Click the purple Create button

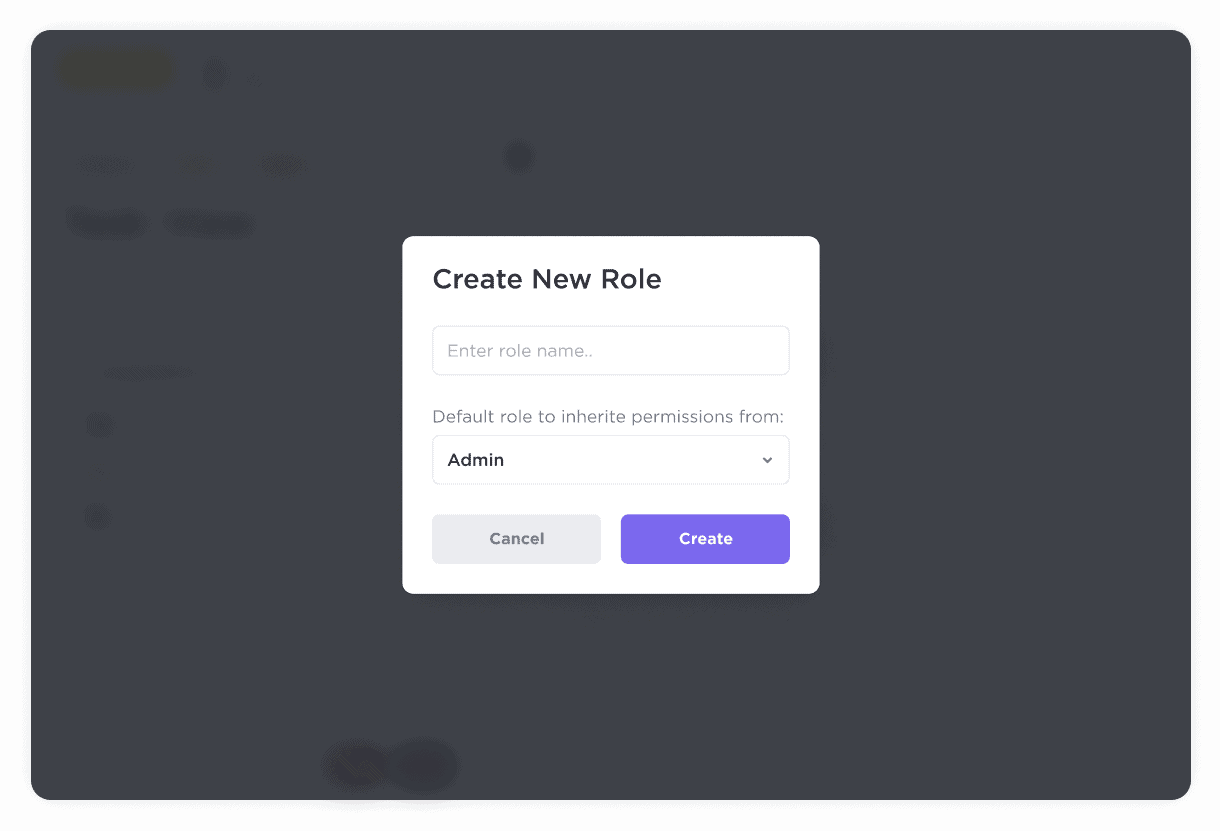pos(705,539)
